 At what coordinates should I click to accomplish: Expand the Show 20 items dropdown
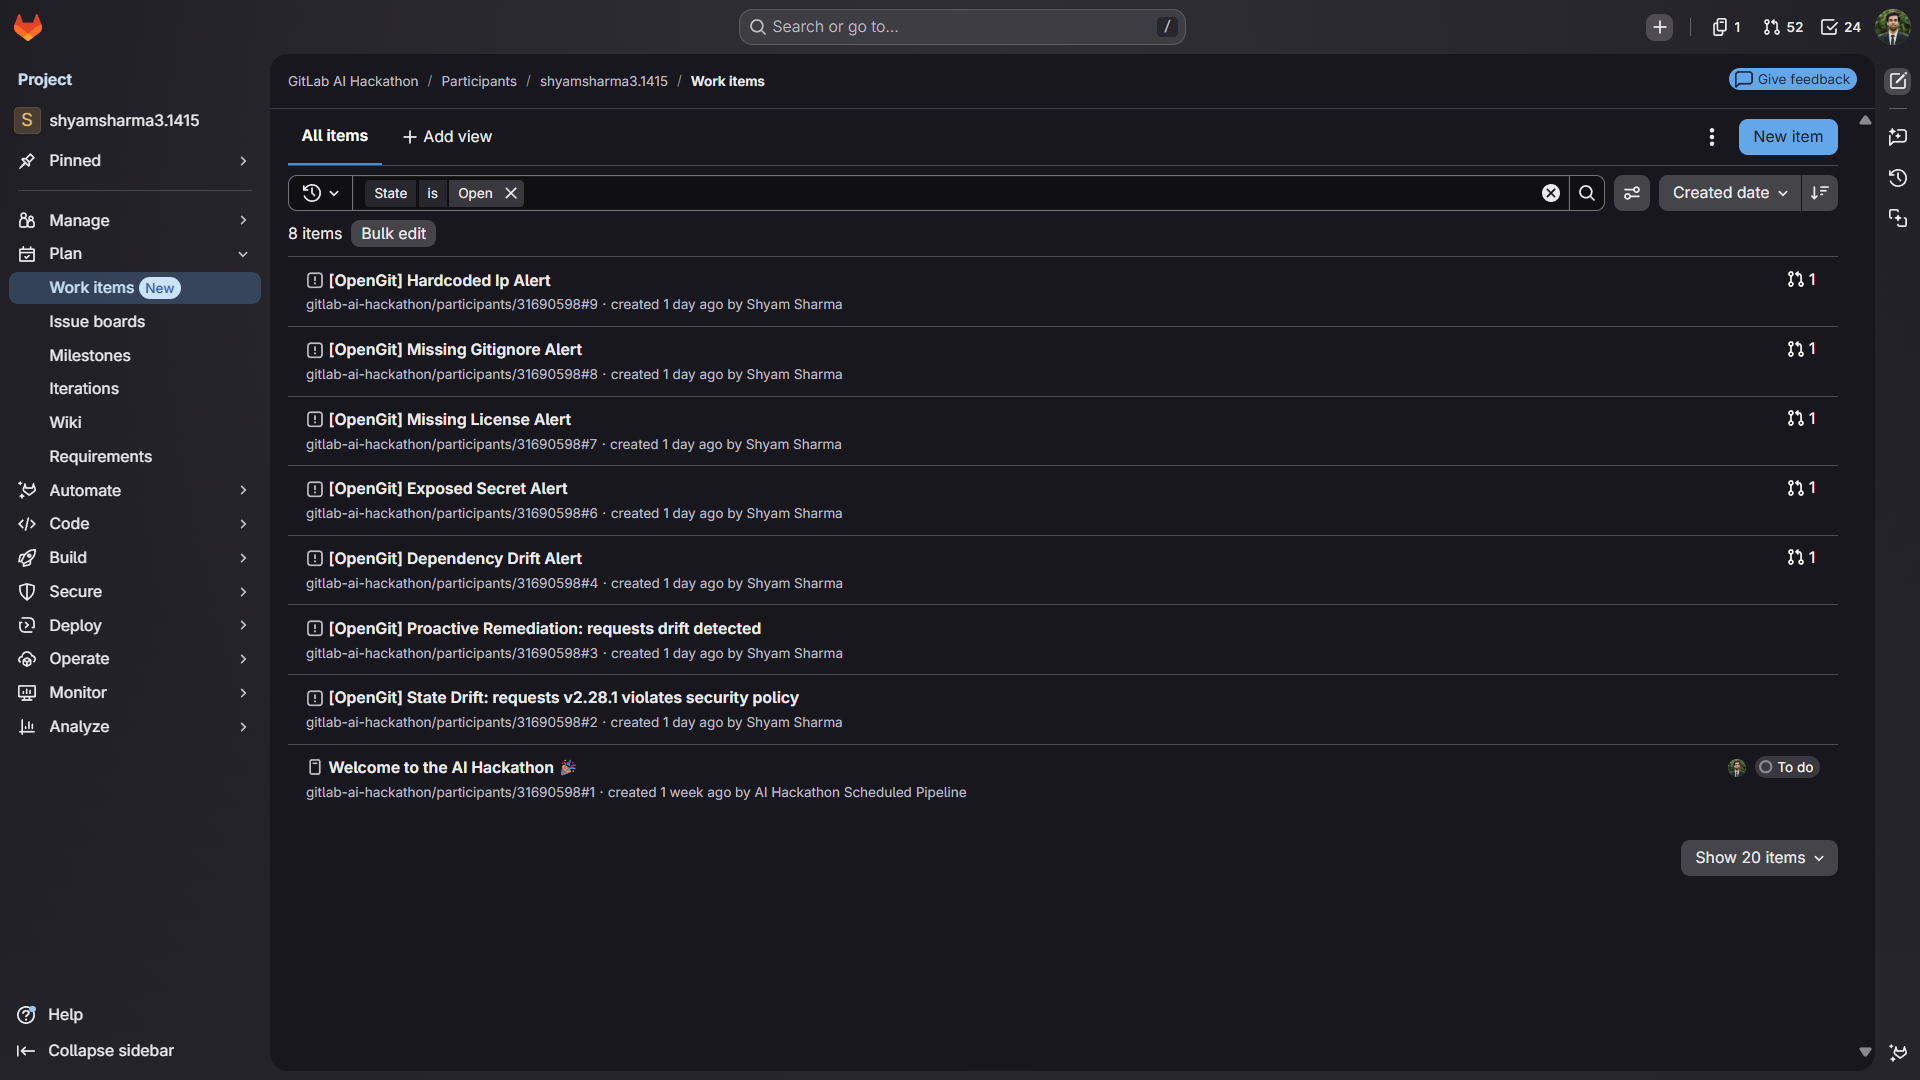click(x=1758, y=858)
